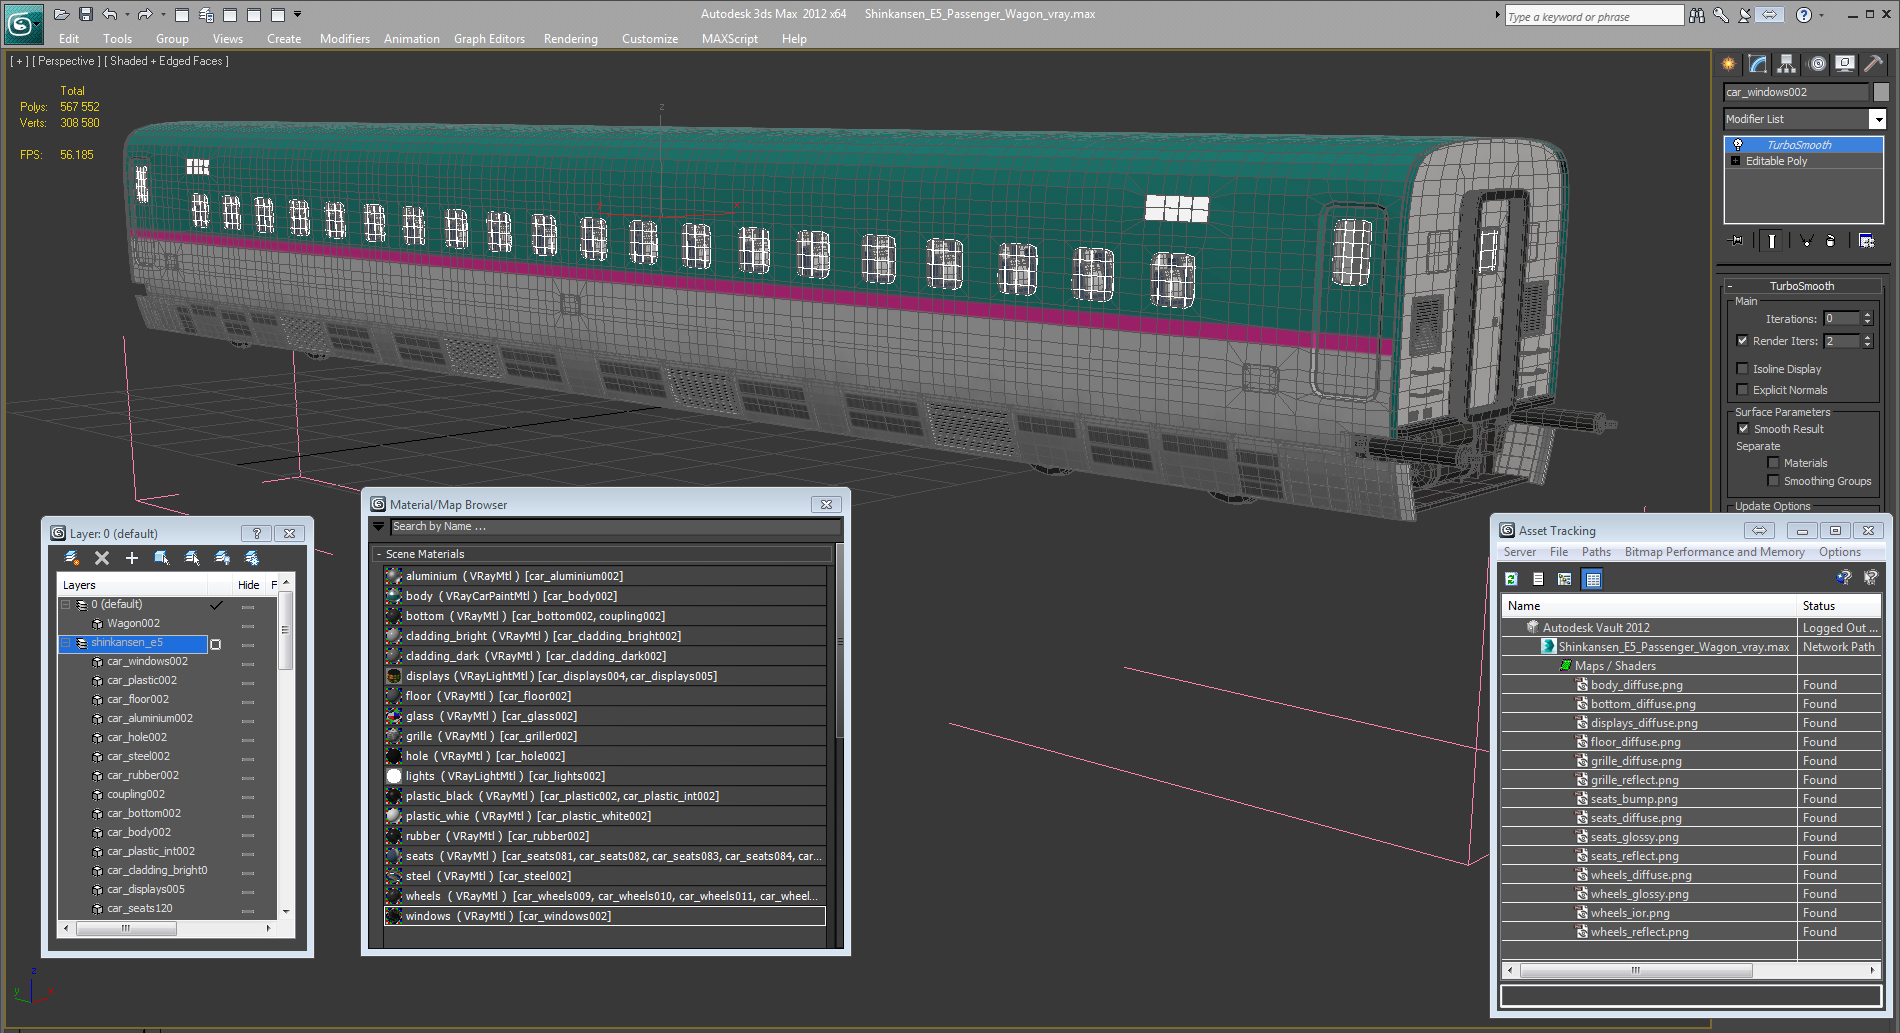Image resolution: width=1900 pixels, height=1033 pixels.
Task: Click object color swatch beside car_windows002
Action: (x=1881, y=92)
